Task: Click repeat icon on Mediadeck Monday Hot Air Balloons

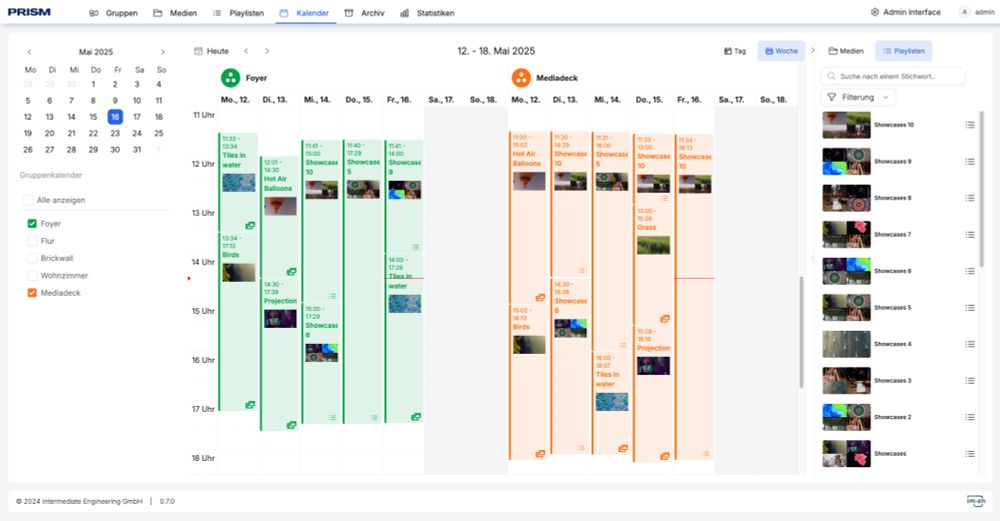Action: (x=540, y=298)
